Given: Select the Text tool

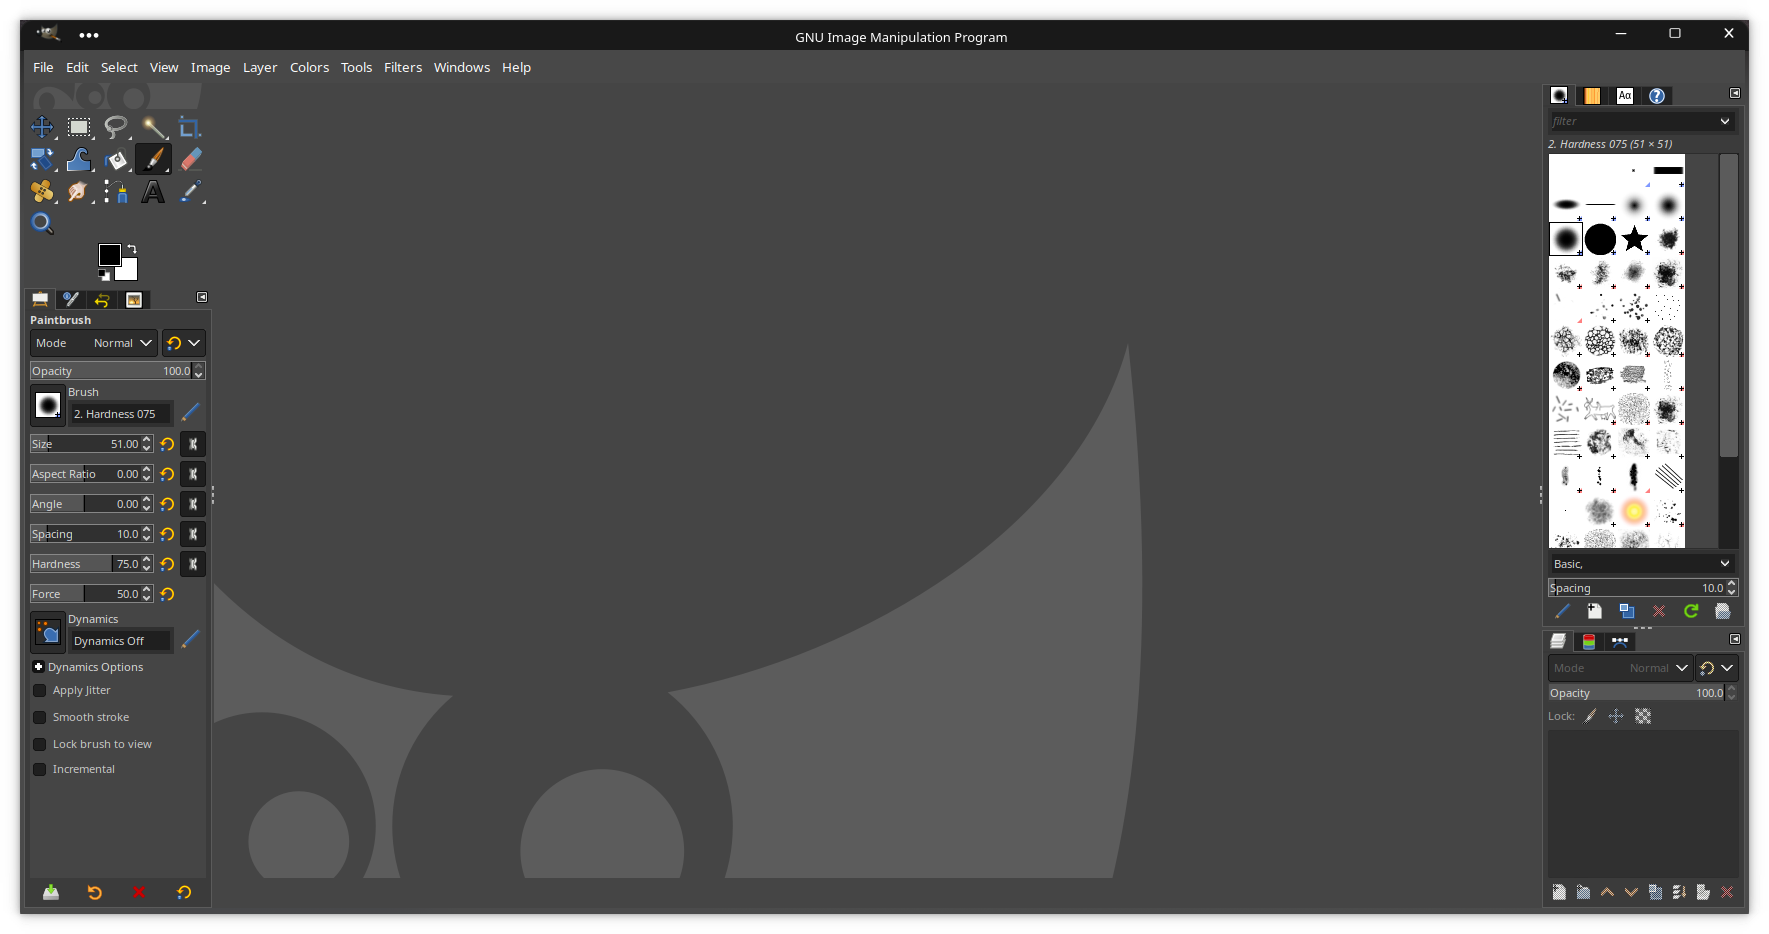Looking at the screenshot, I should coord(153,192).
